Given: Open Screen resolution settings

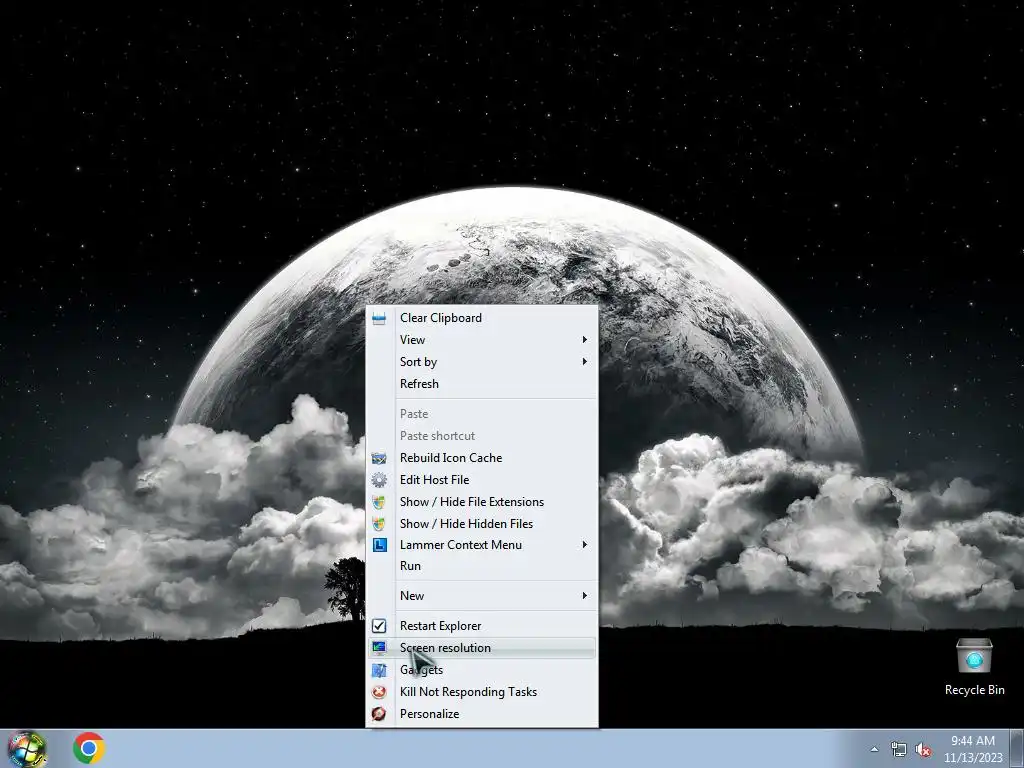Looking at the screenshot, I should pos(482,648).
